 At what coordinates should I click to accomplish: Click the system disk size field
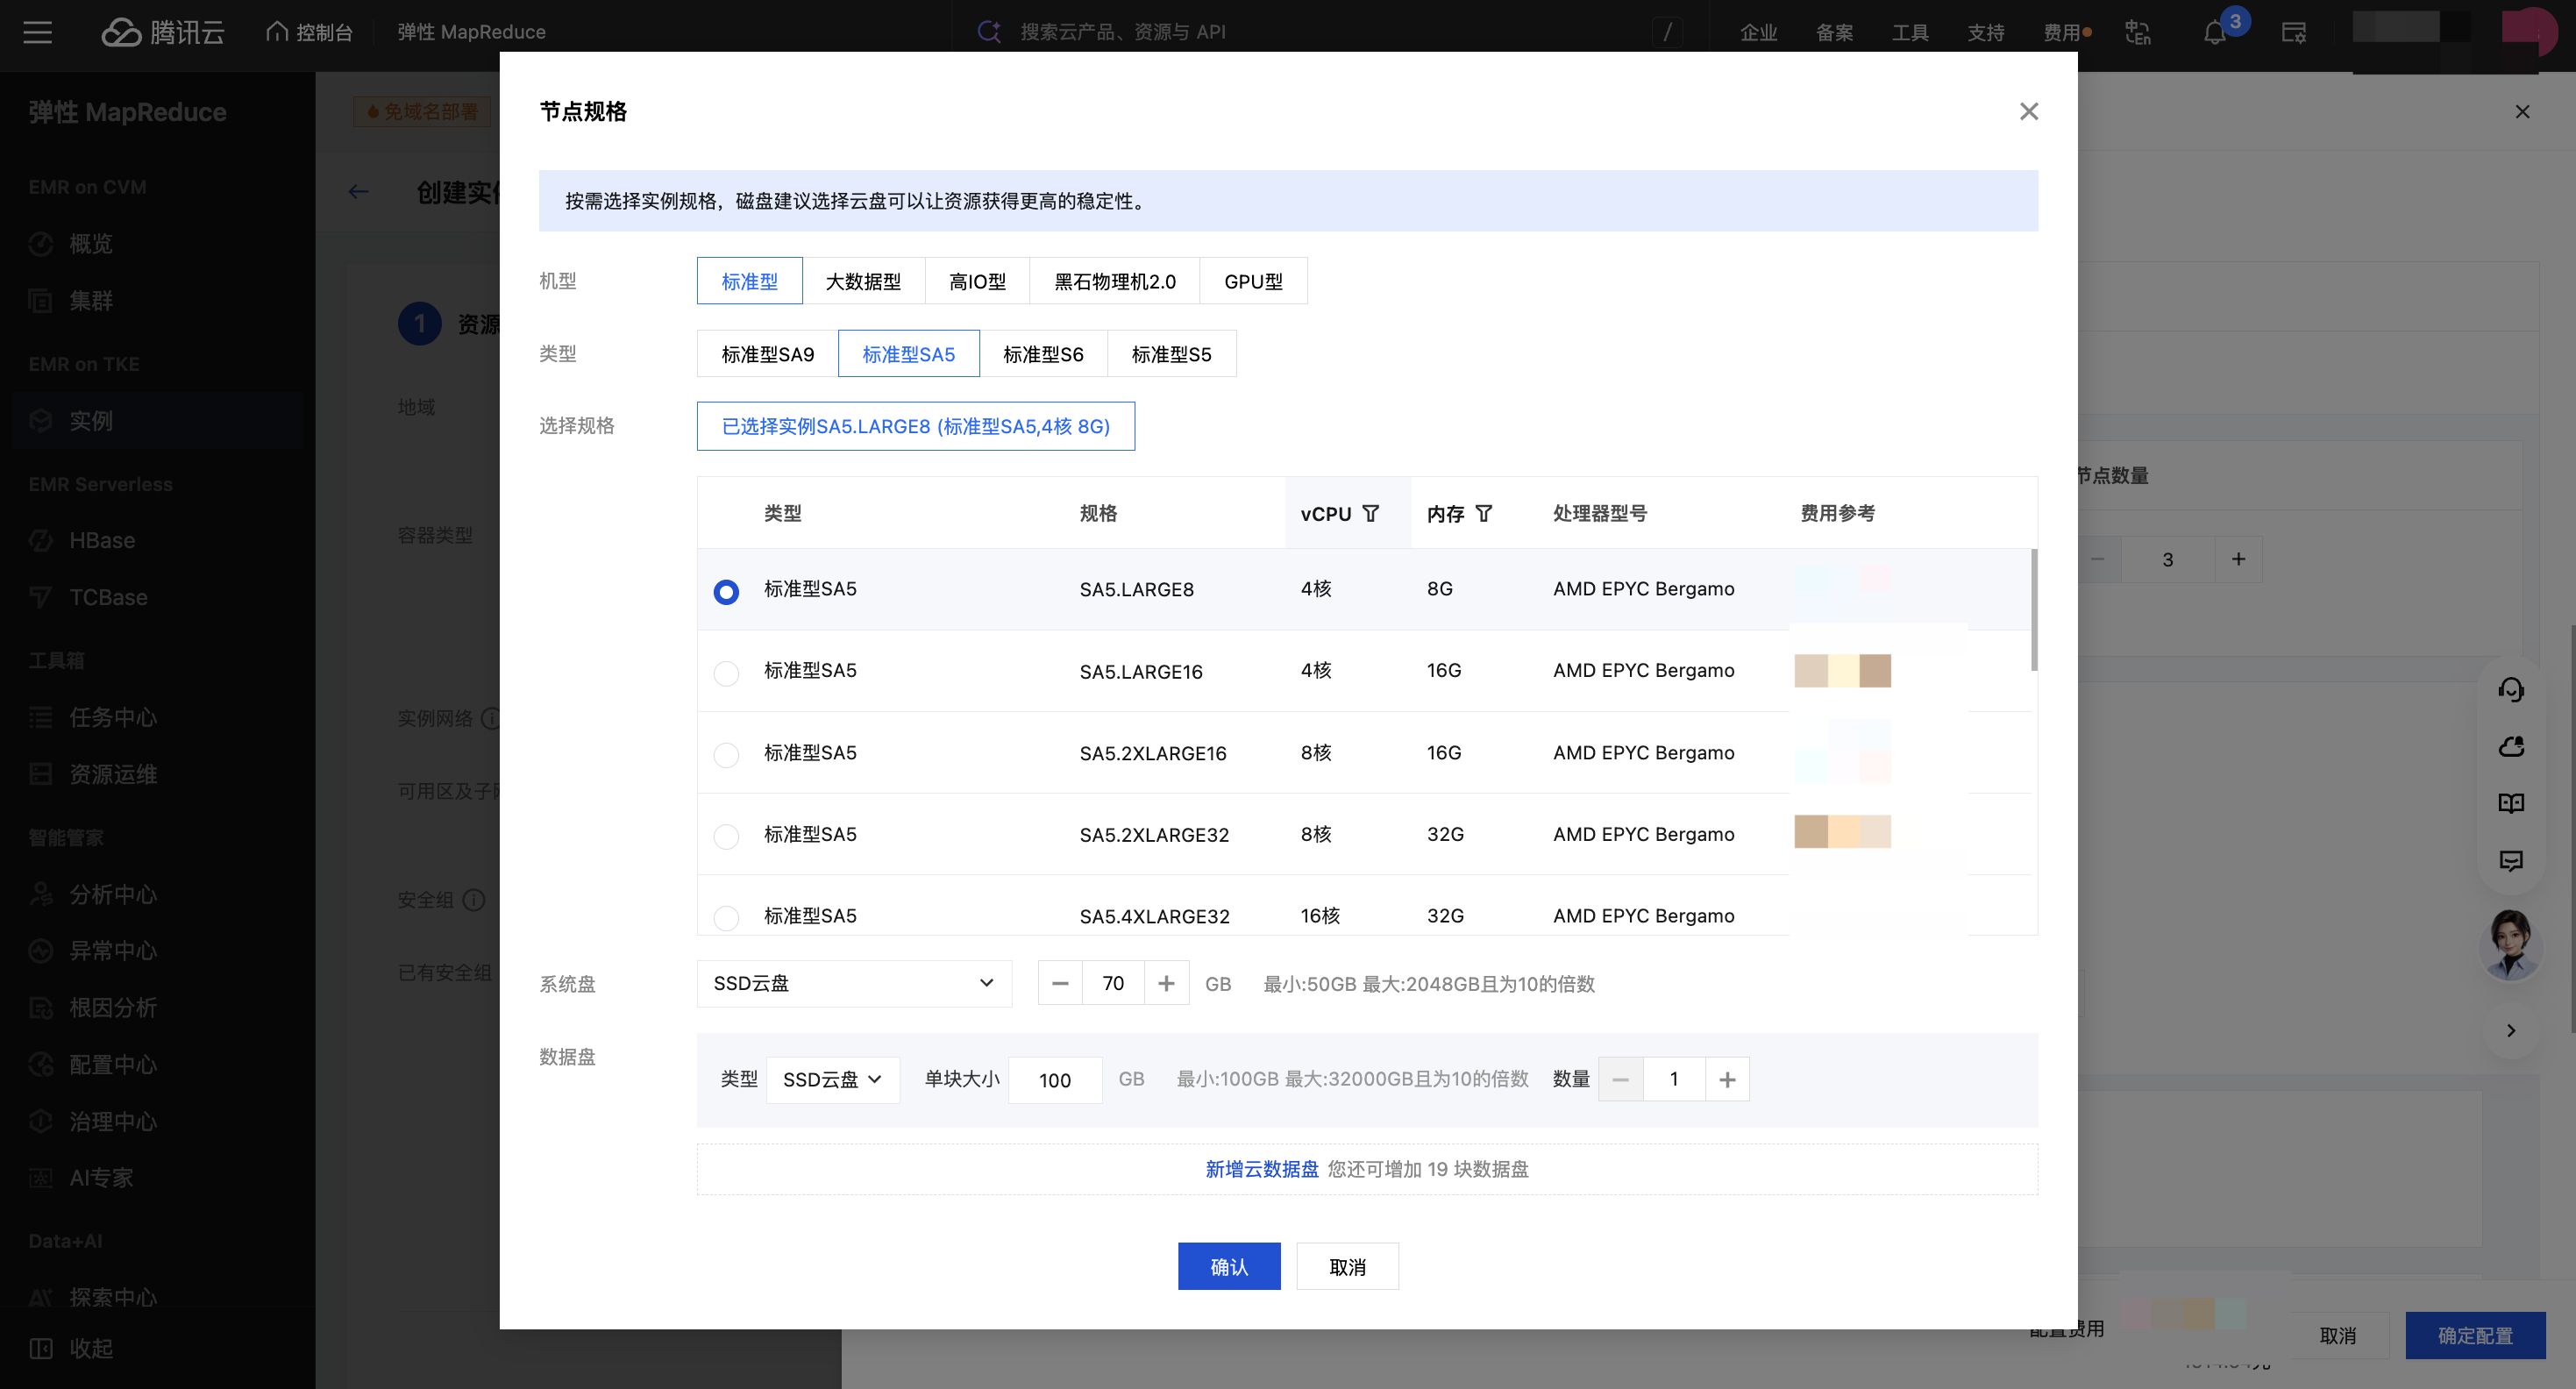click(x=1113, y=983)
